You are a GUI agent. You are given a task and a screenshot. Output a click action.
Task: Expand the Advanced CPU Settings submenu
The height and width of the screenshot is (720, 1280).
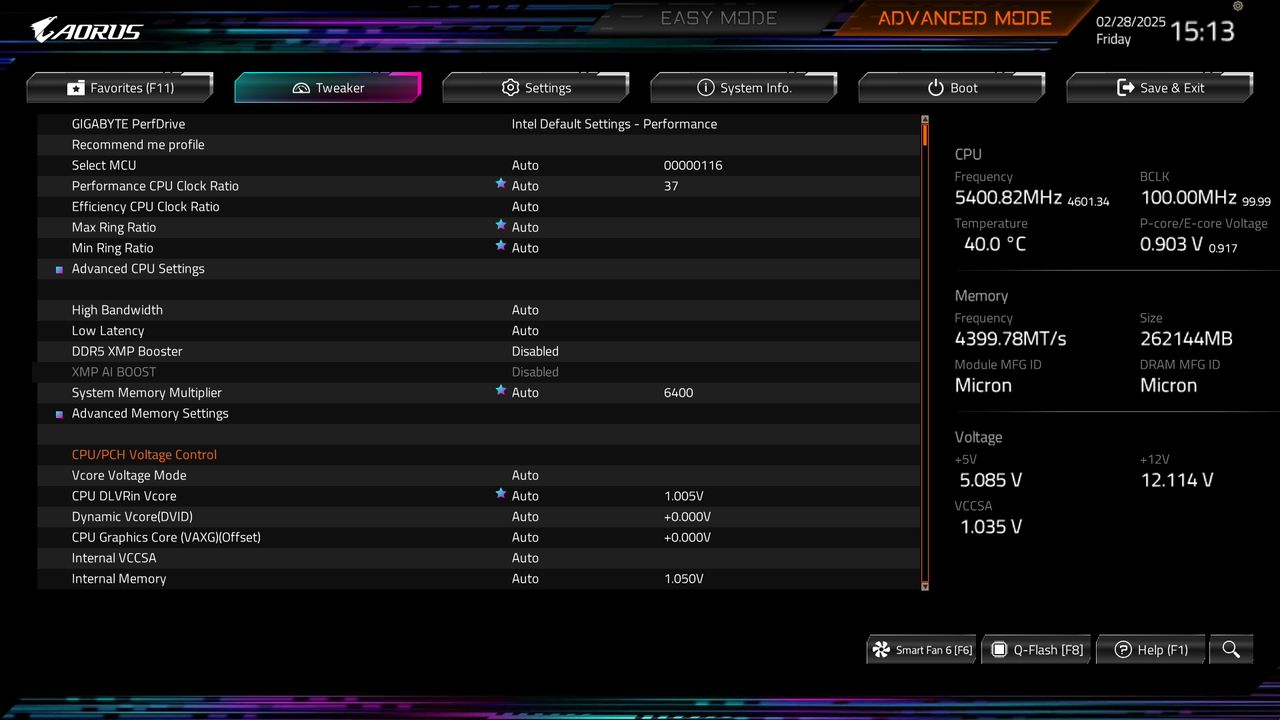[x=138, y=269]
